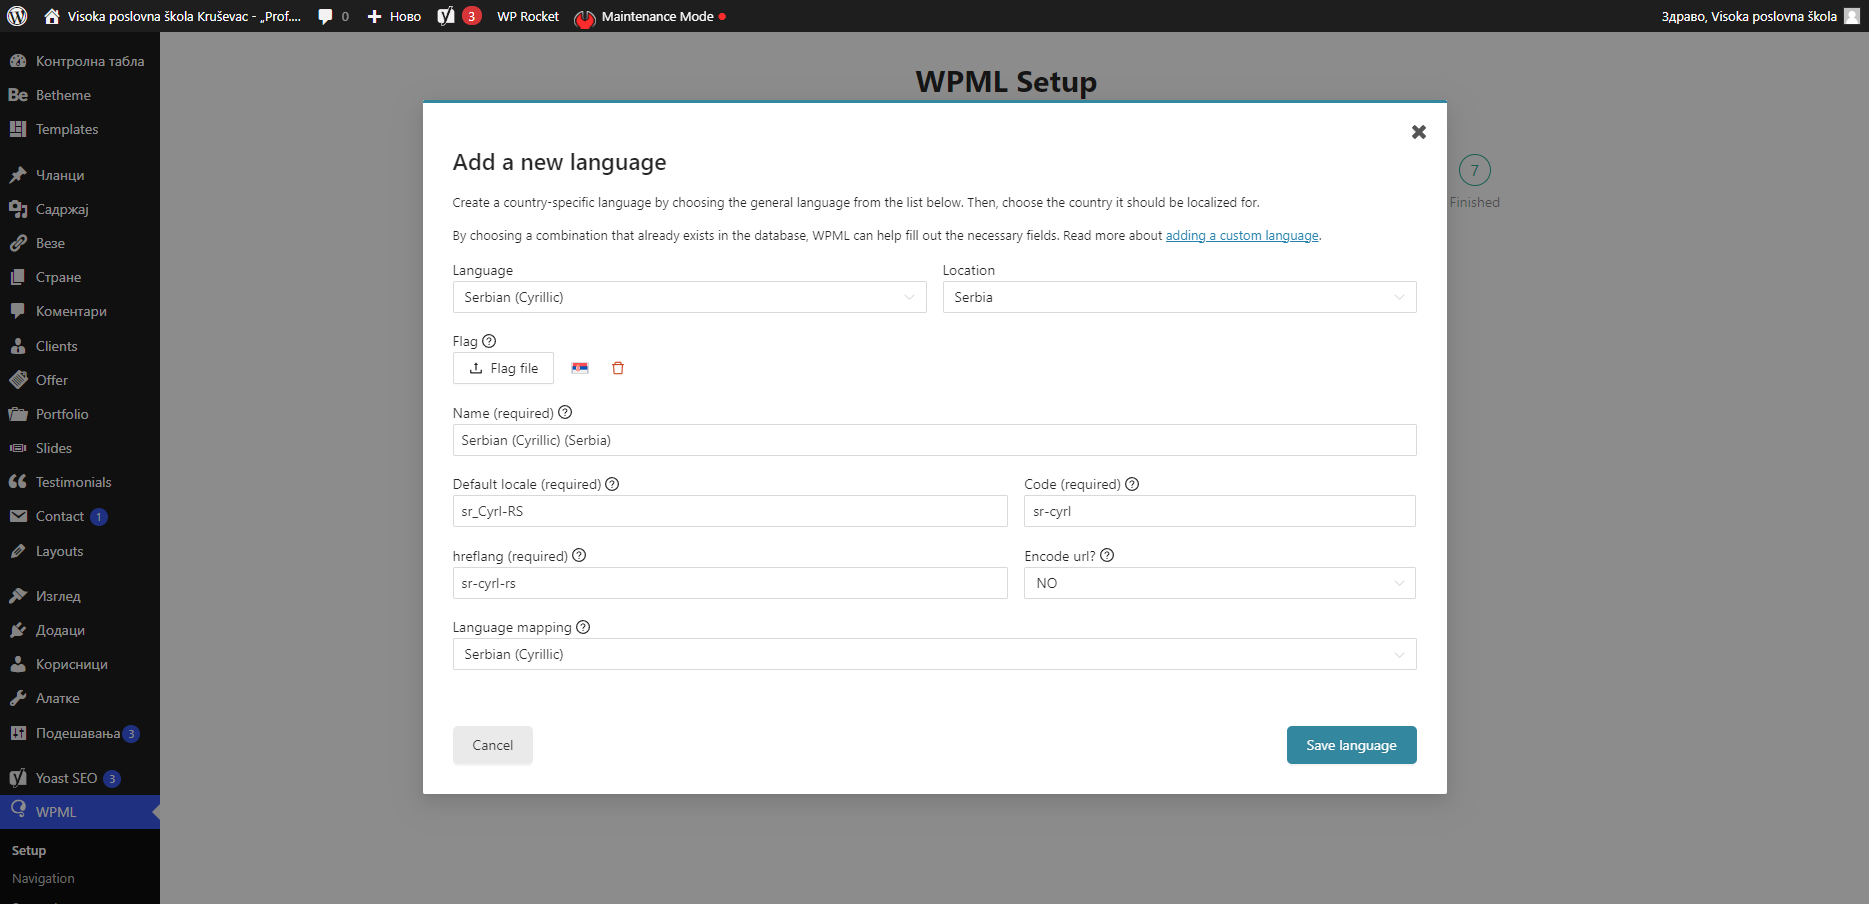This screenshot has width=1869, height=904.
Task: Click the Name input field
Action: point(934,440)
